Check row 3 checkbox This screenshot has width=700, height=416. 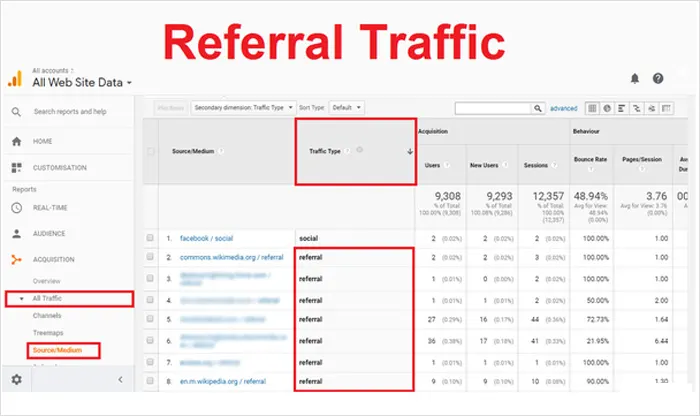click(150, 278)
